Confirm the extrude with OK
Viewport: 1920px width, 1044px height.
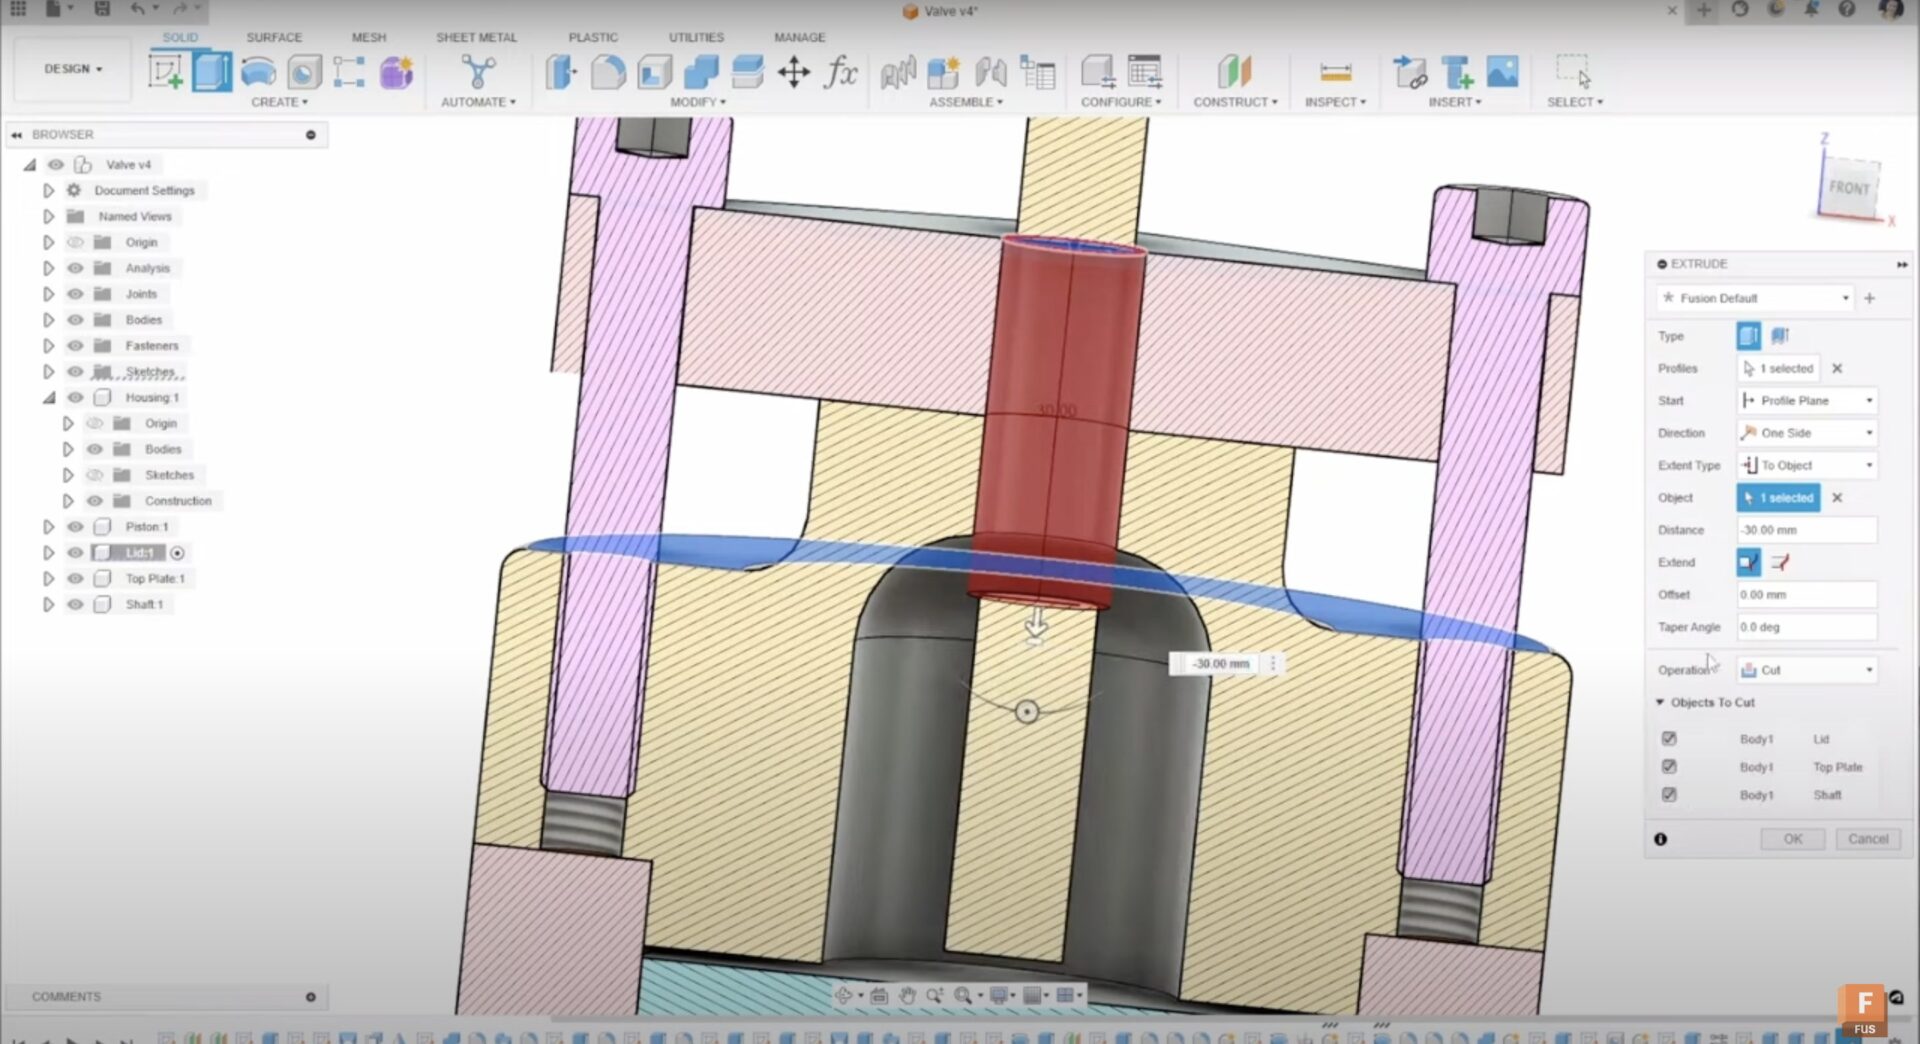point(1793,839)
